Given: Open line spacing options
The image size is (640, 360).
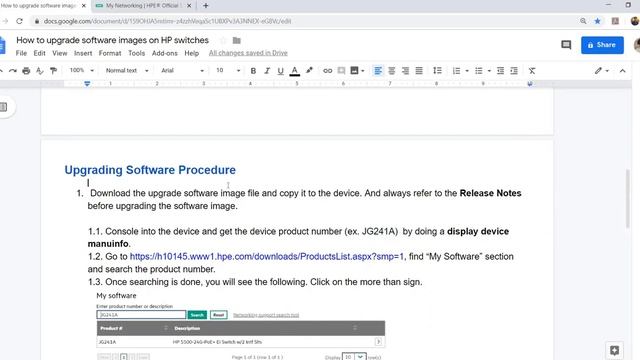Looking at the screenshot, I should pyautogui.click(x=437, y=71).
